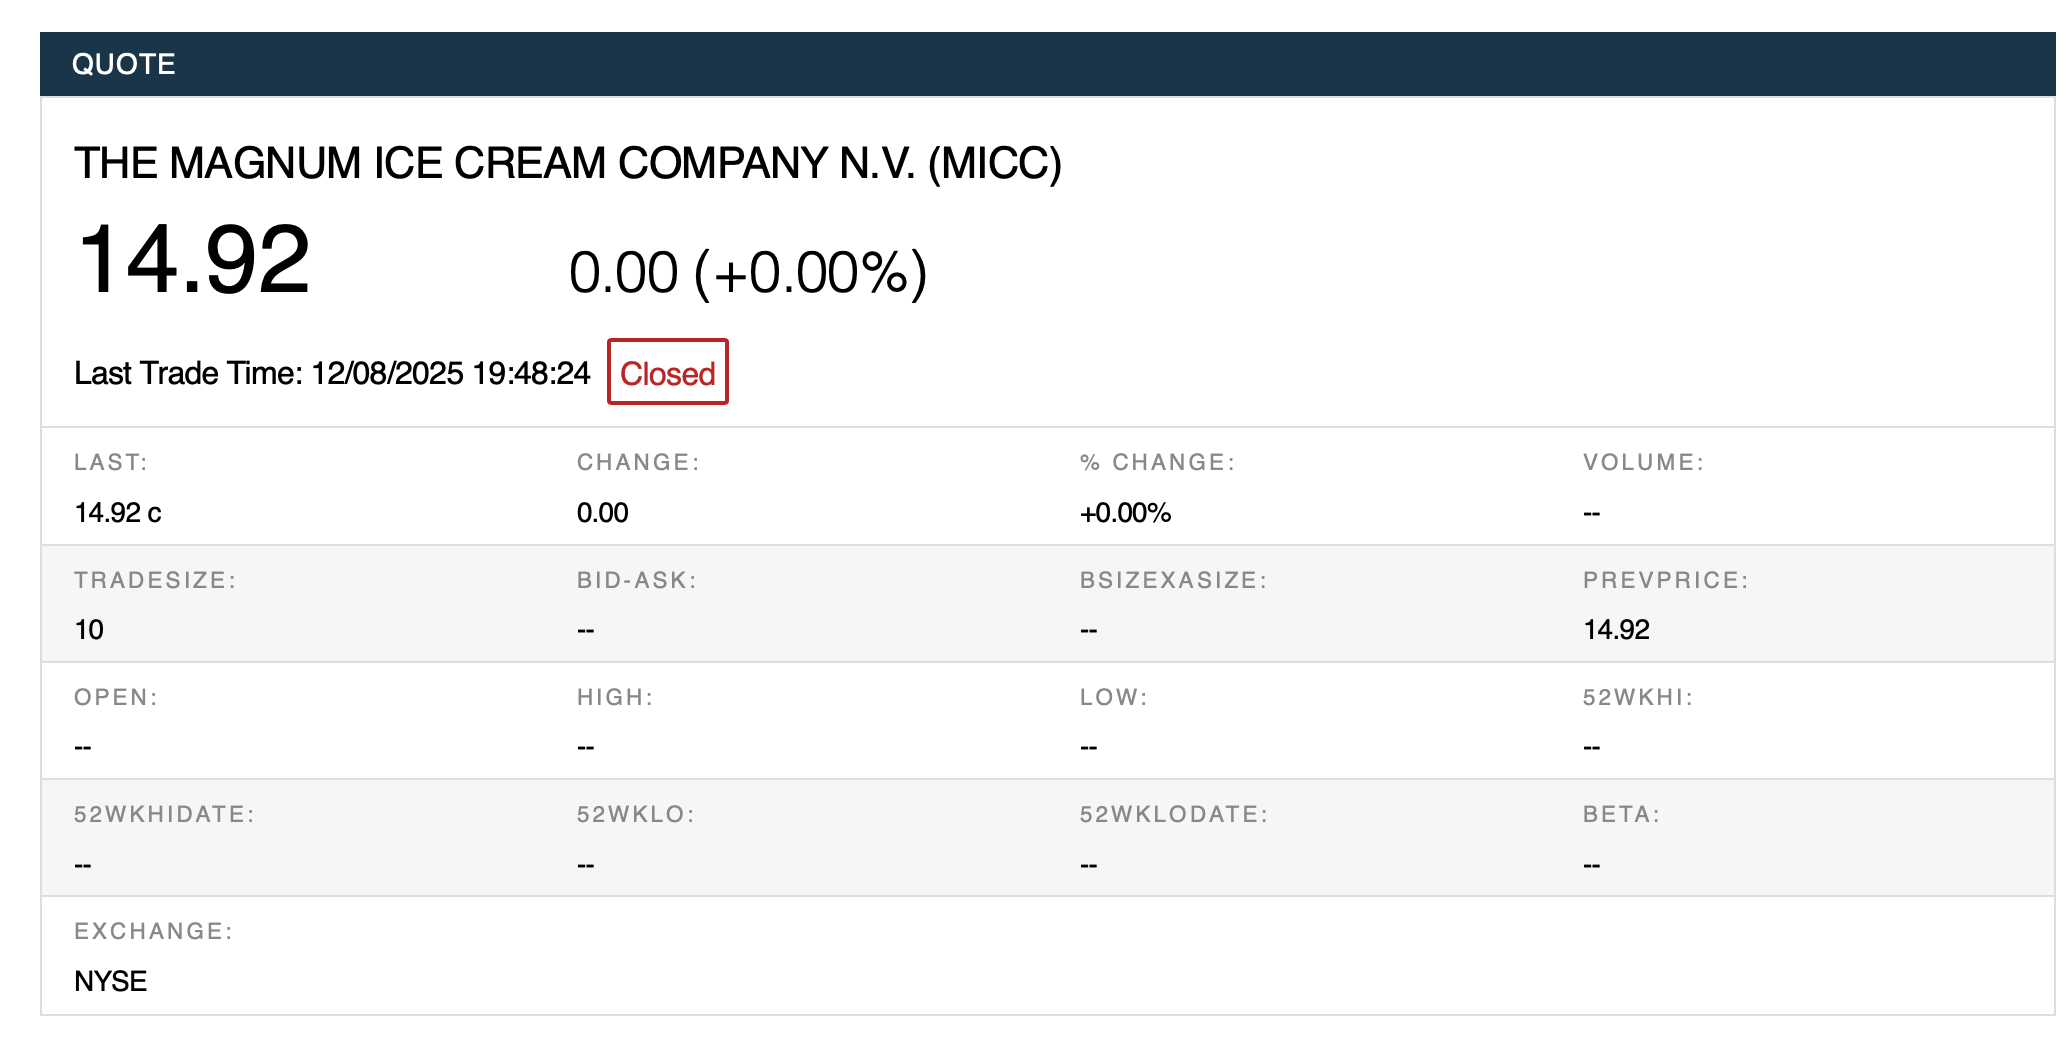Click the % CHANGE value +0.00%

(x=1125, y=513)
